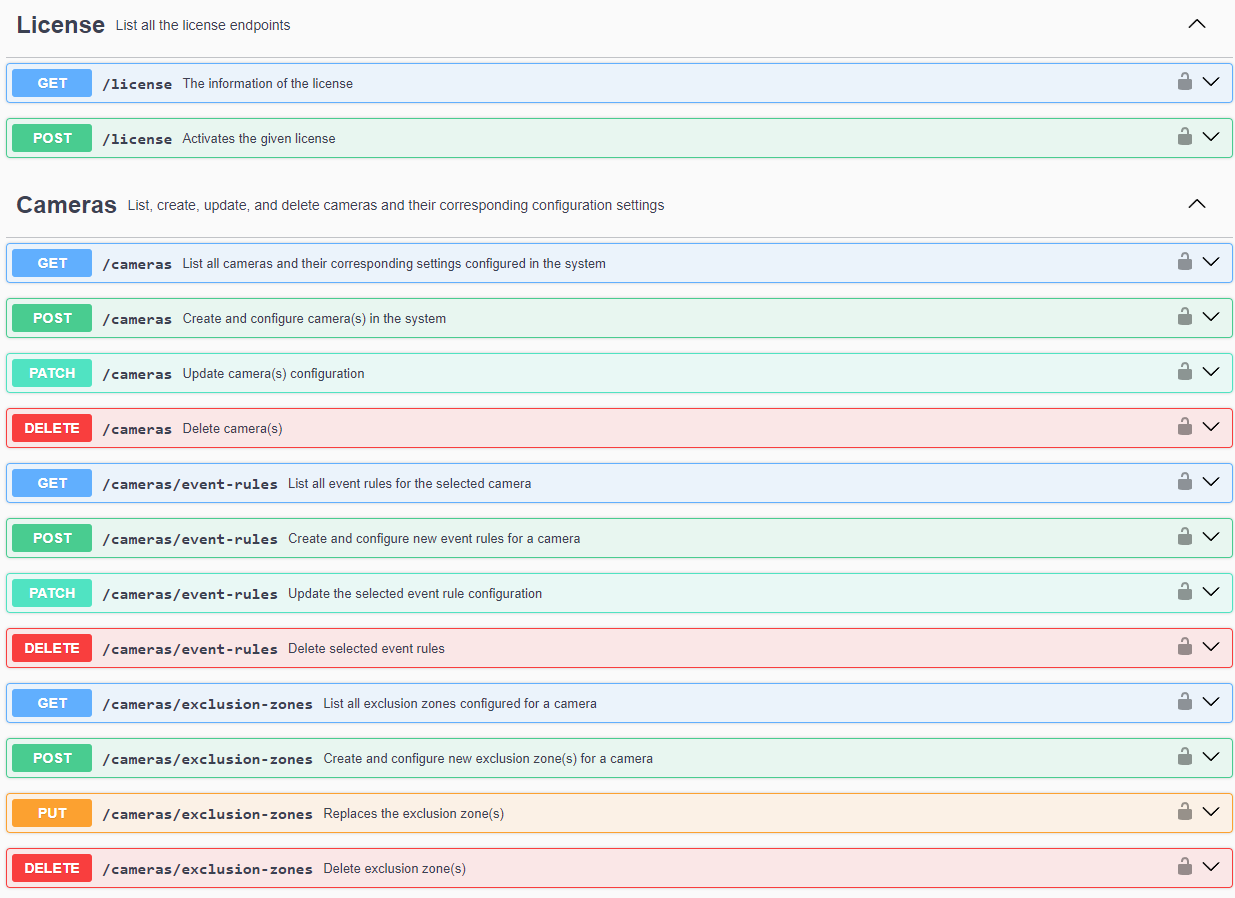Expand GET /license using its chevron
The width and height of the screenshot is (1235, 898).
tap(1211, 82)
